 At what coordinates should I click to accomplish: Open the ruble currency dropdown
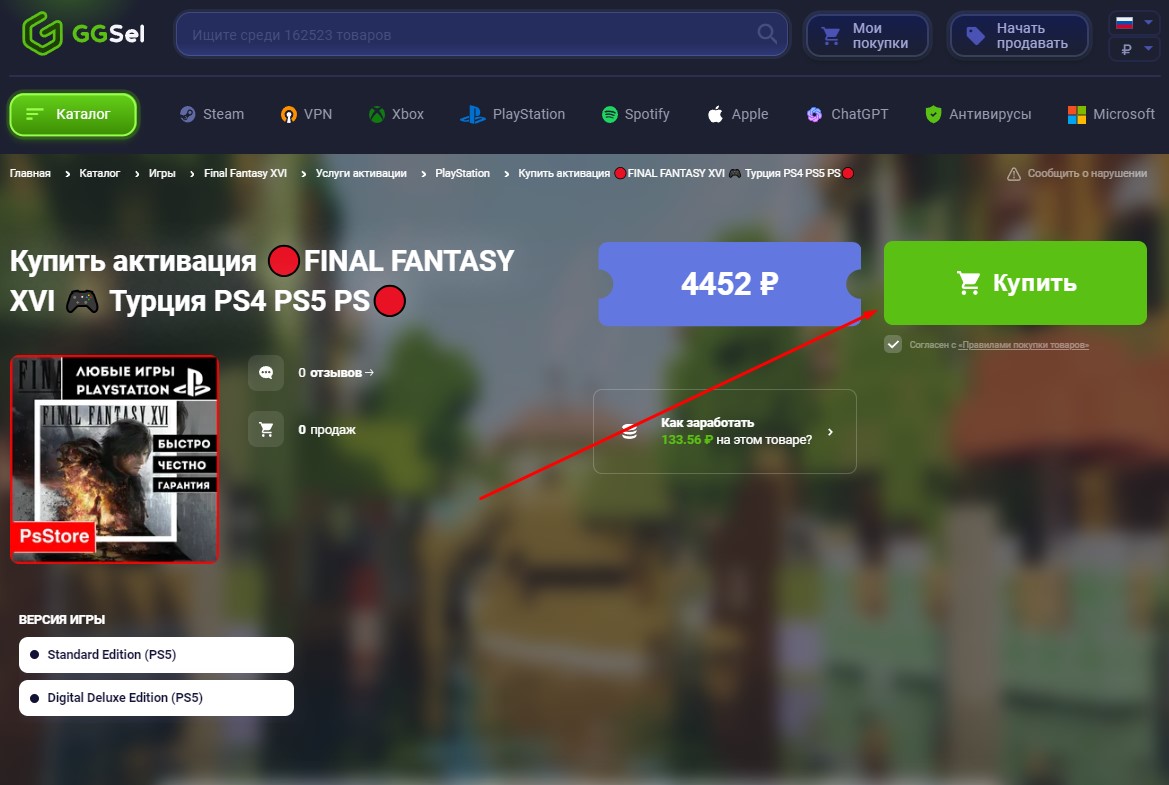1134,49
